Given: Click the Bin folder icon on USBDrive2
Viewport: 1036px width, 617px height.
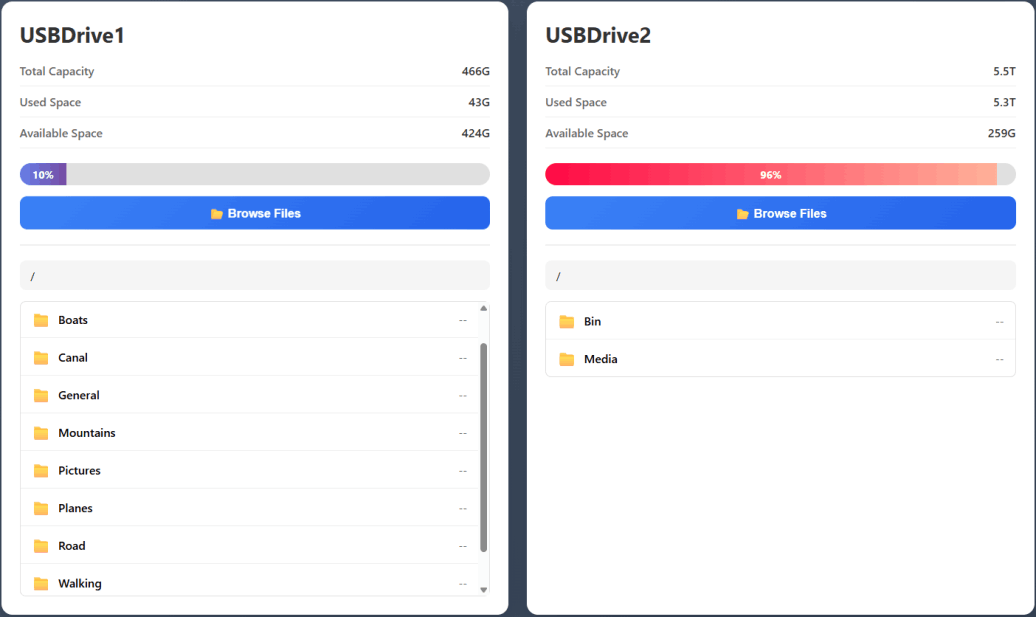Looking at the screenshot, I should 567,322.
